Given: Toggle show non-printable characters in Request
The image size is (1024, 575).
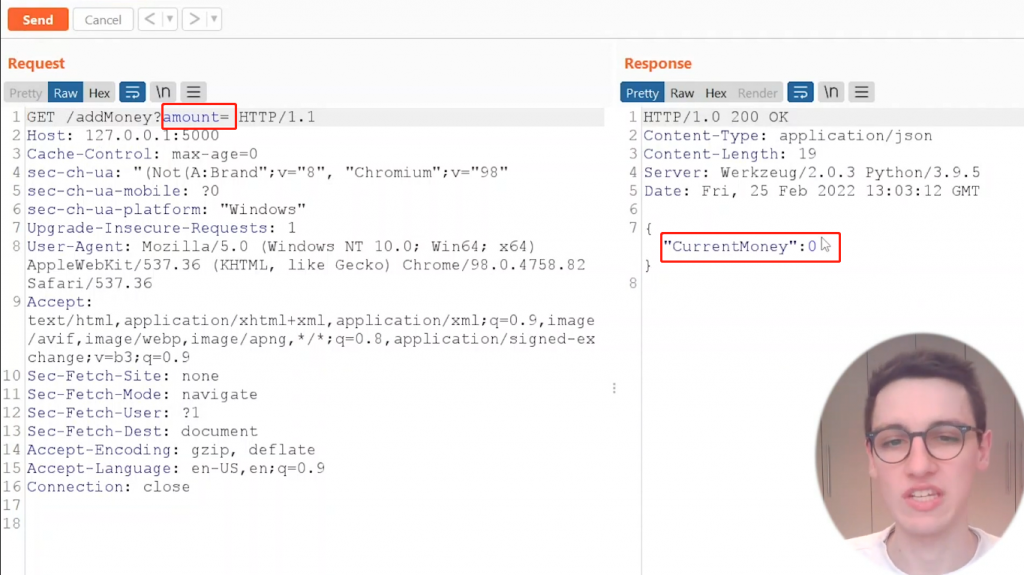Looking at the screenshot, I should pos(163,93).
